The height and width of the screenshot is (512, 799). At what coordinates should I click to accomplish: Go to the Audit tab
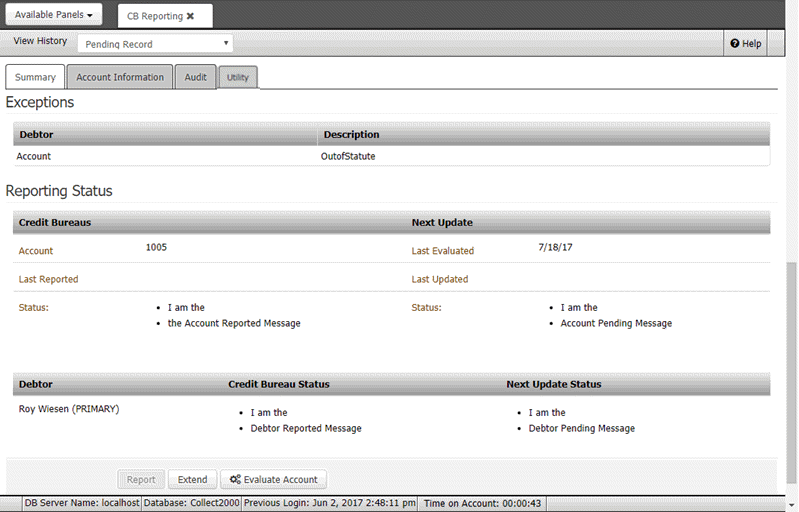196,77
